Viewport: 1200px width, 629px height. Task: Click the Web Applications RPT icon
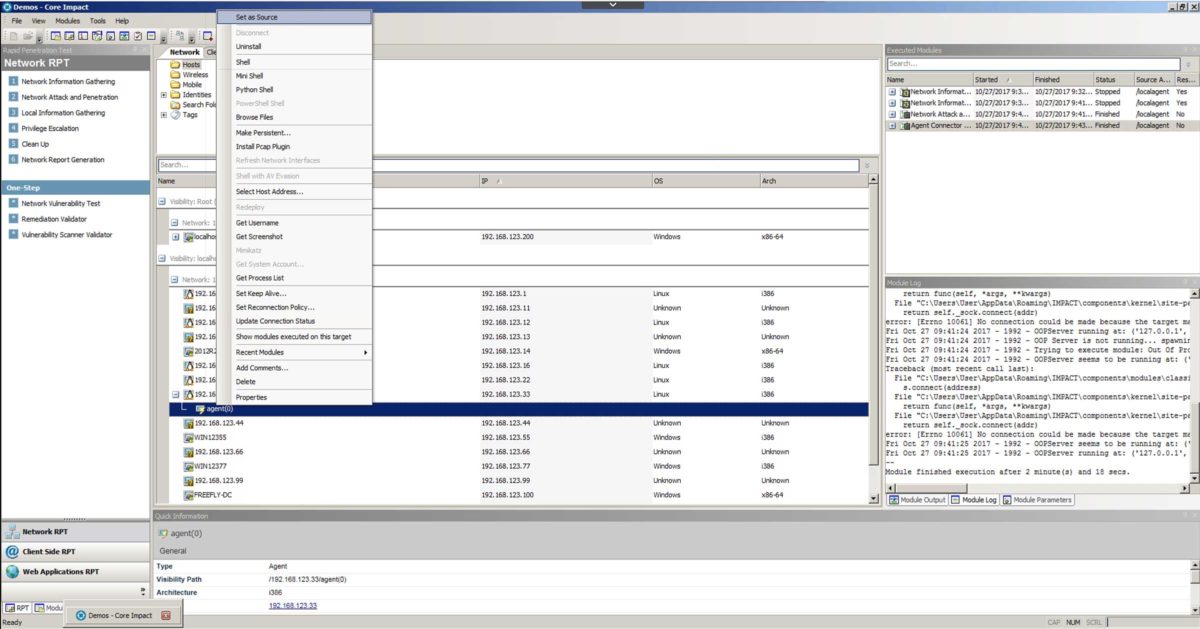click(x=12, y=572)
